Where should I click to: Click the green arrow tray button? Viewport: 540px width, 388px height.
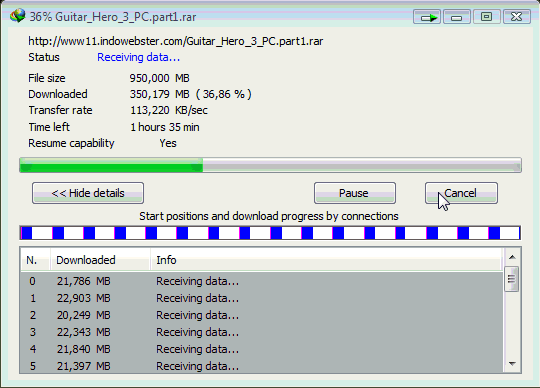pos(427,17)
